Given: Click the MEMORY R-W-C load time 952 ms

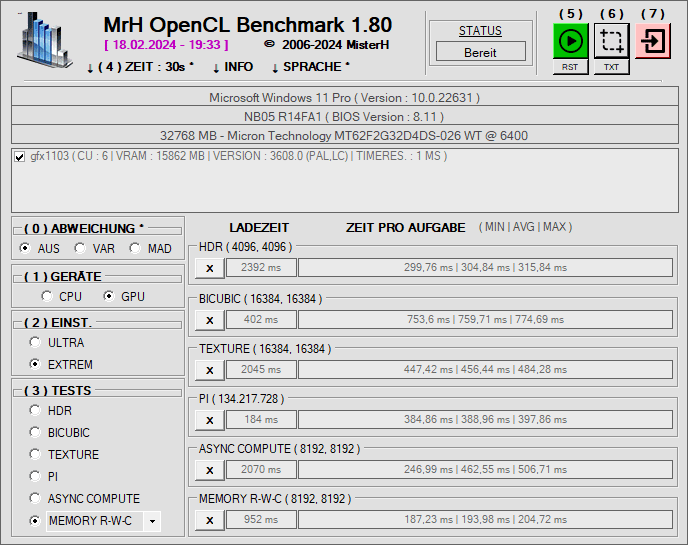Looking at the screenshot, I should tap(261, 520).
